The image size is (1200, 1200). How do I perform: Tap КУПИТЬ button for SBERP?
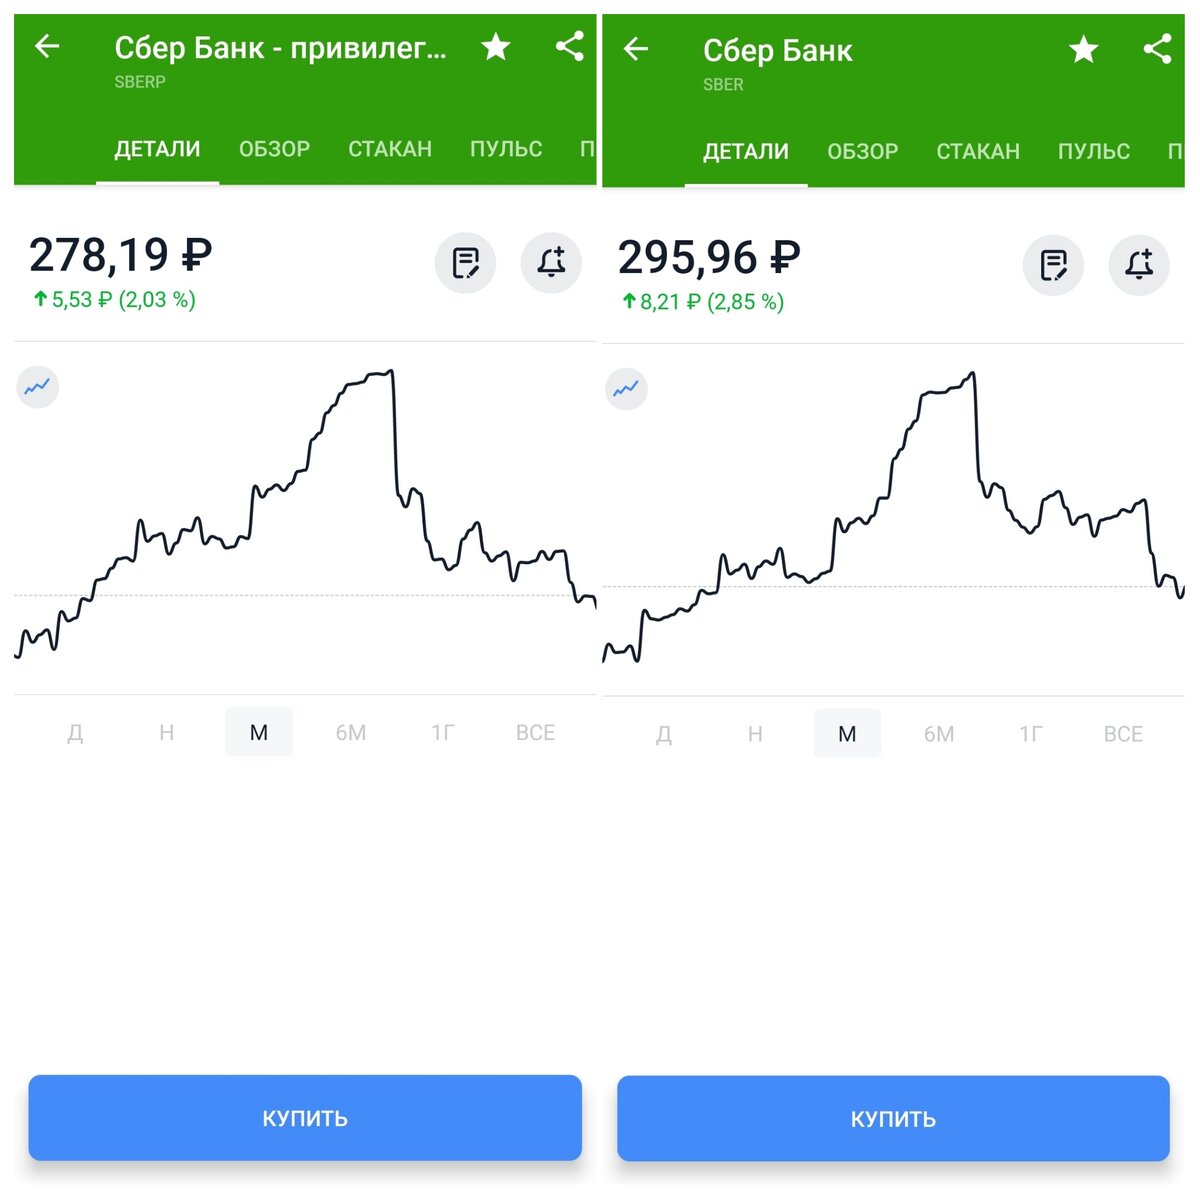pyautogui.click(x=305, y=1118)
